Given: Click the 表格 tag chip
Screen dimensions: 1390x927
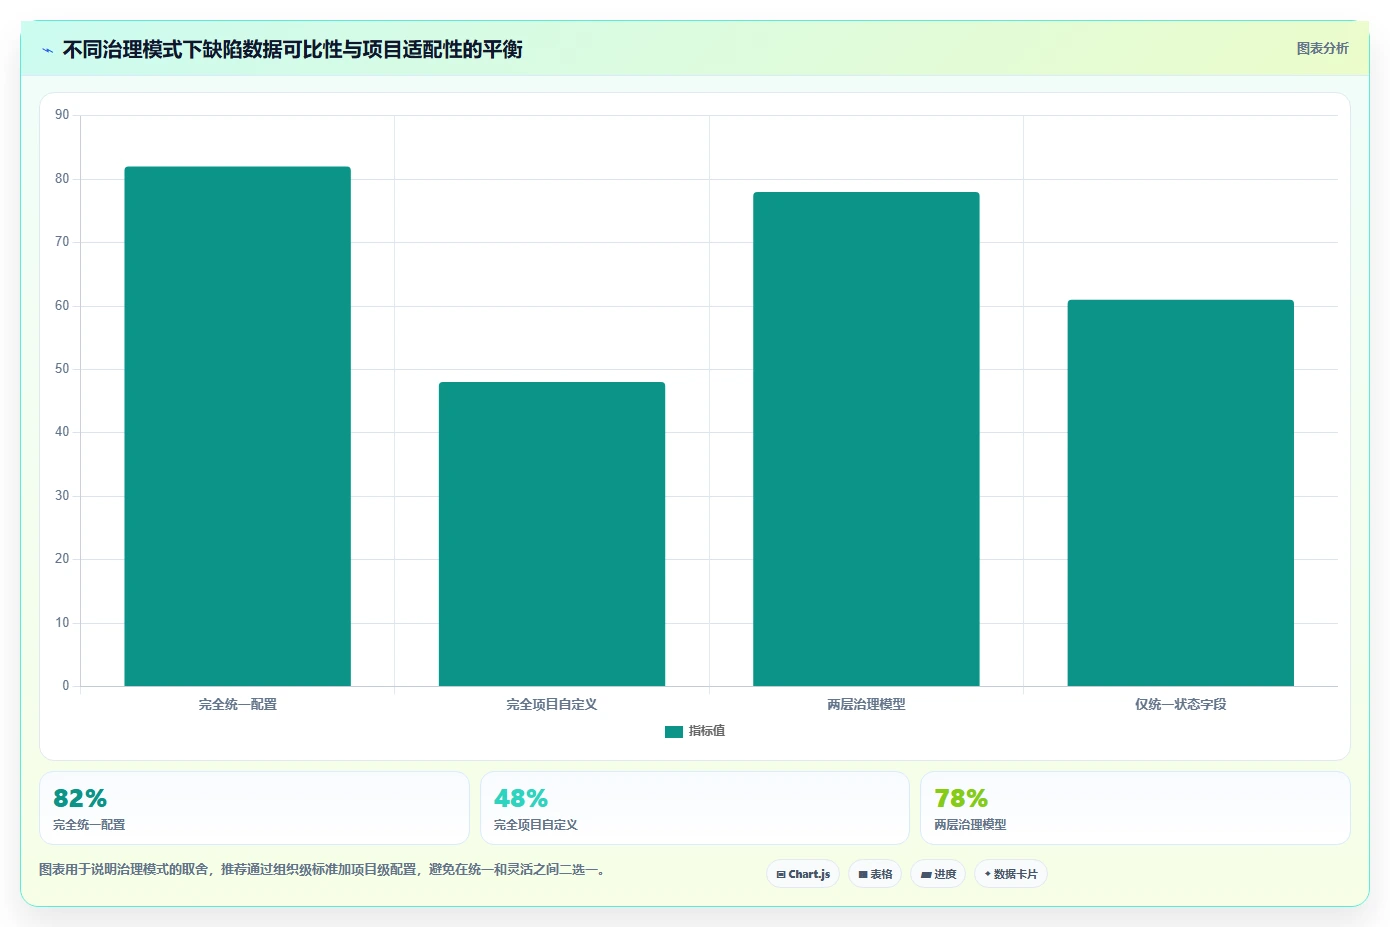Looking at the screenshot, I should tap(875, 874).
